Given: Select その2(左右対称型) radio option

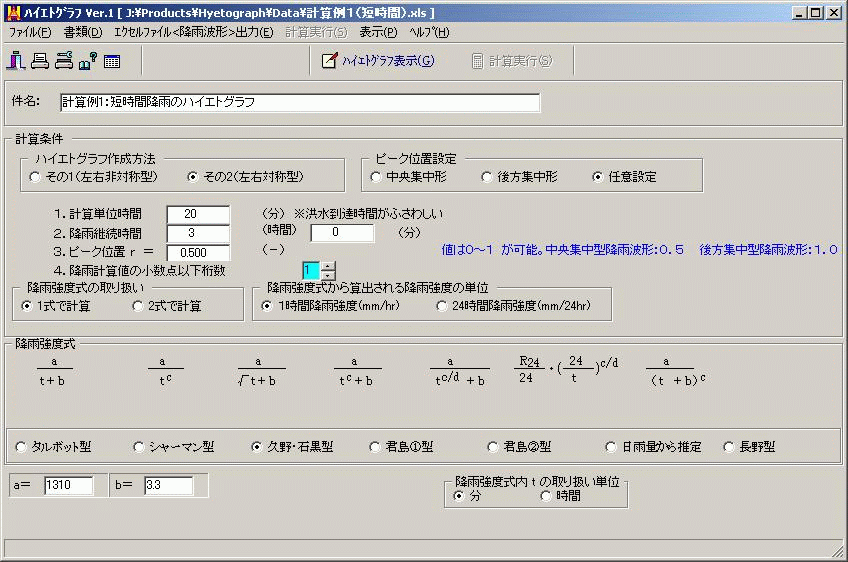Looking at the screenshot, I should click(x=246, y=177).
